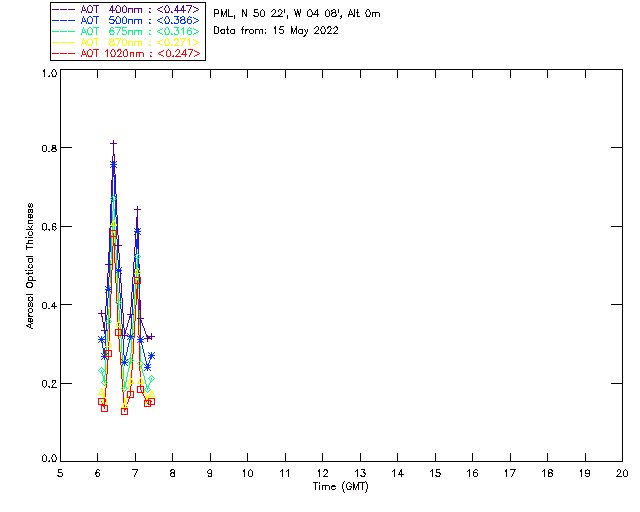Click the station title text starting with PML
This screenshot has width=640, height=512.
(297, 14)
